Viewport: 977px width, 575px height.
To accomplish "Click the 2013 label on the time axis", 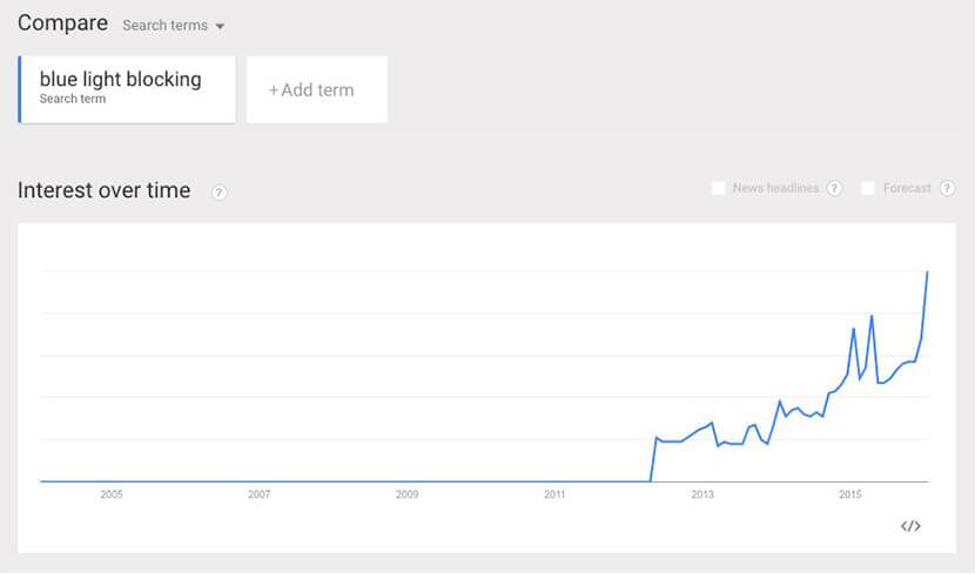I will [702, 495].
